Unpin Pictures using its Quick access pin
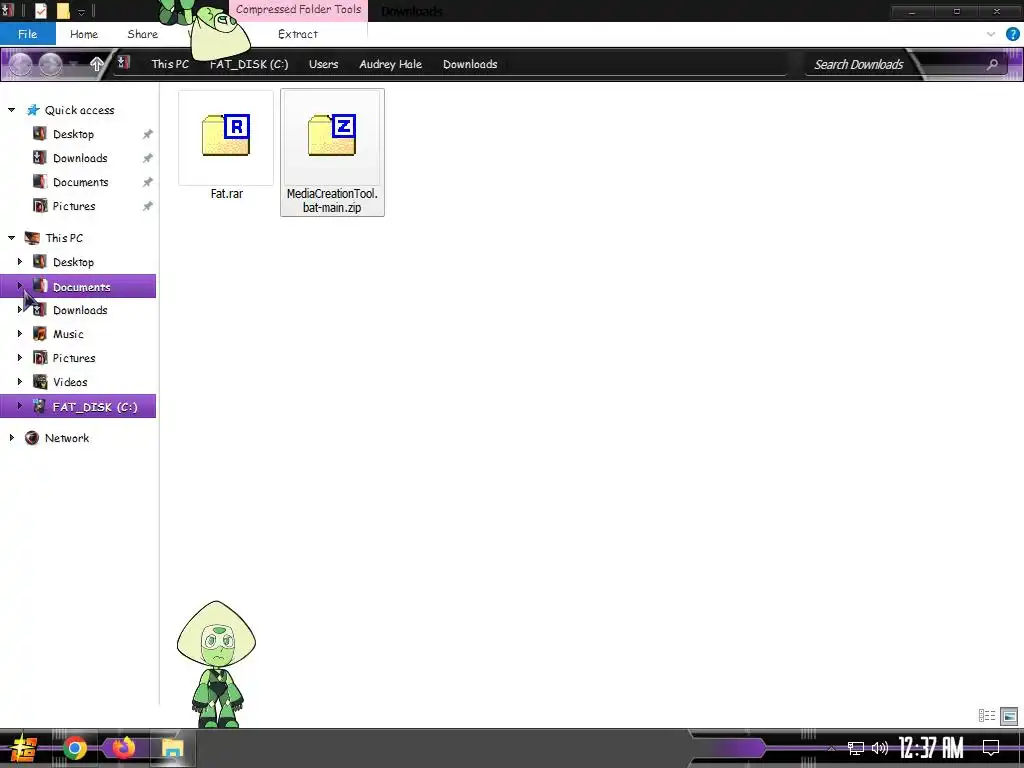The width and height of the screenshot is (1024, 768). click(x=148, y=206)
